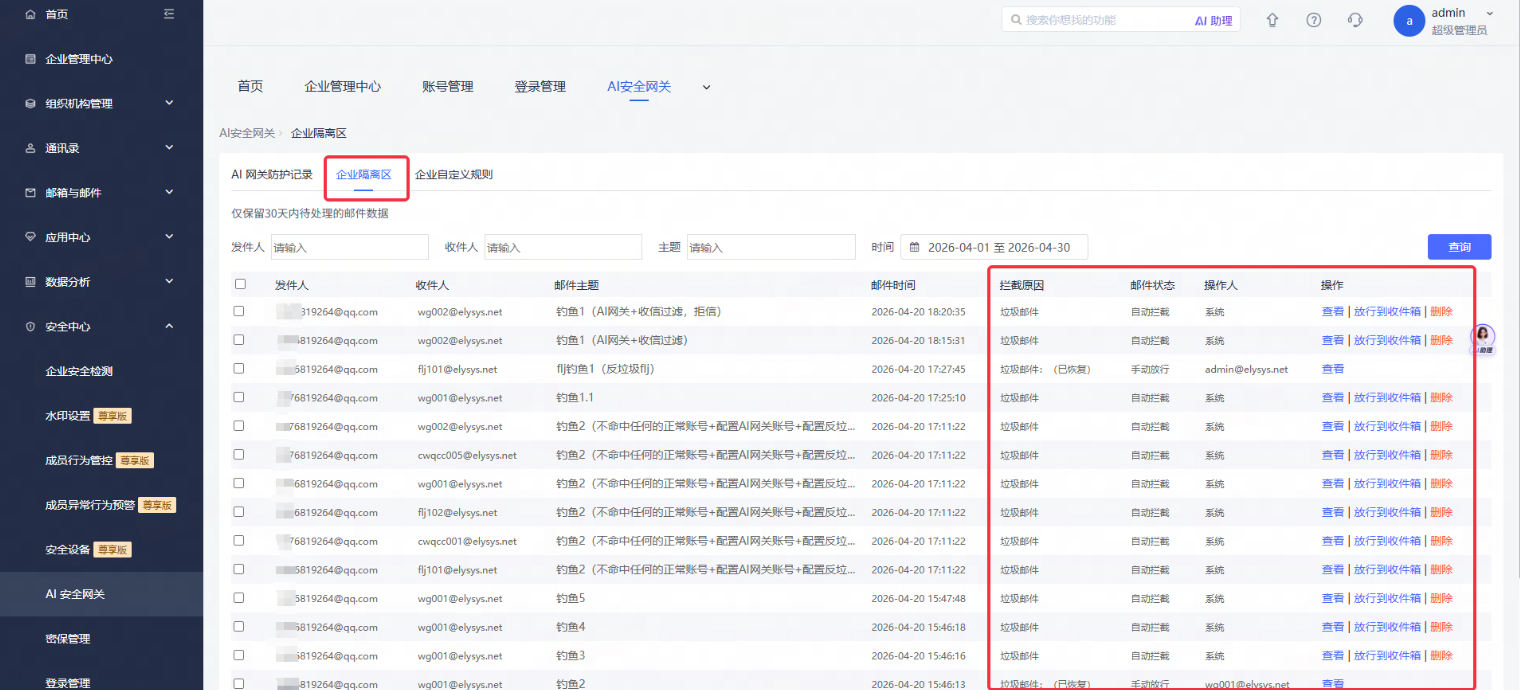The width and height of the screenshot is (1520, 690).
Task: Click 放行到收件箱 for the 钓鱼5 row
Action: coord(1387,598)
